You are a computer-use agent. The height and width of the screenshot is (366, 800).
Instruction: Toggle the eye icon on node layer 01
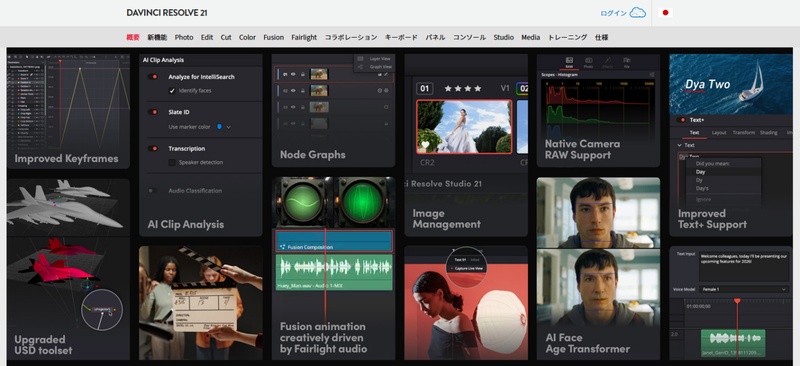(293, 75)
